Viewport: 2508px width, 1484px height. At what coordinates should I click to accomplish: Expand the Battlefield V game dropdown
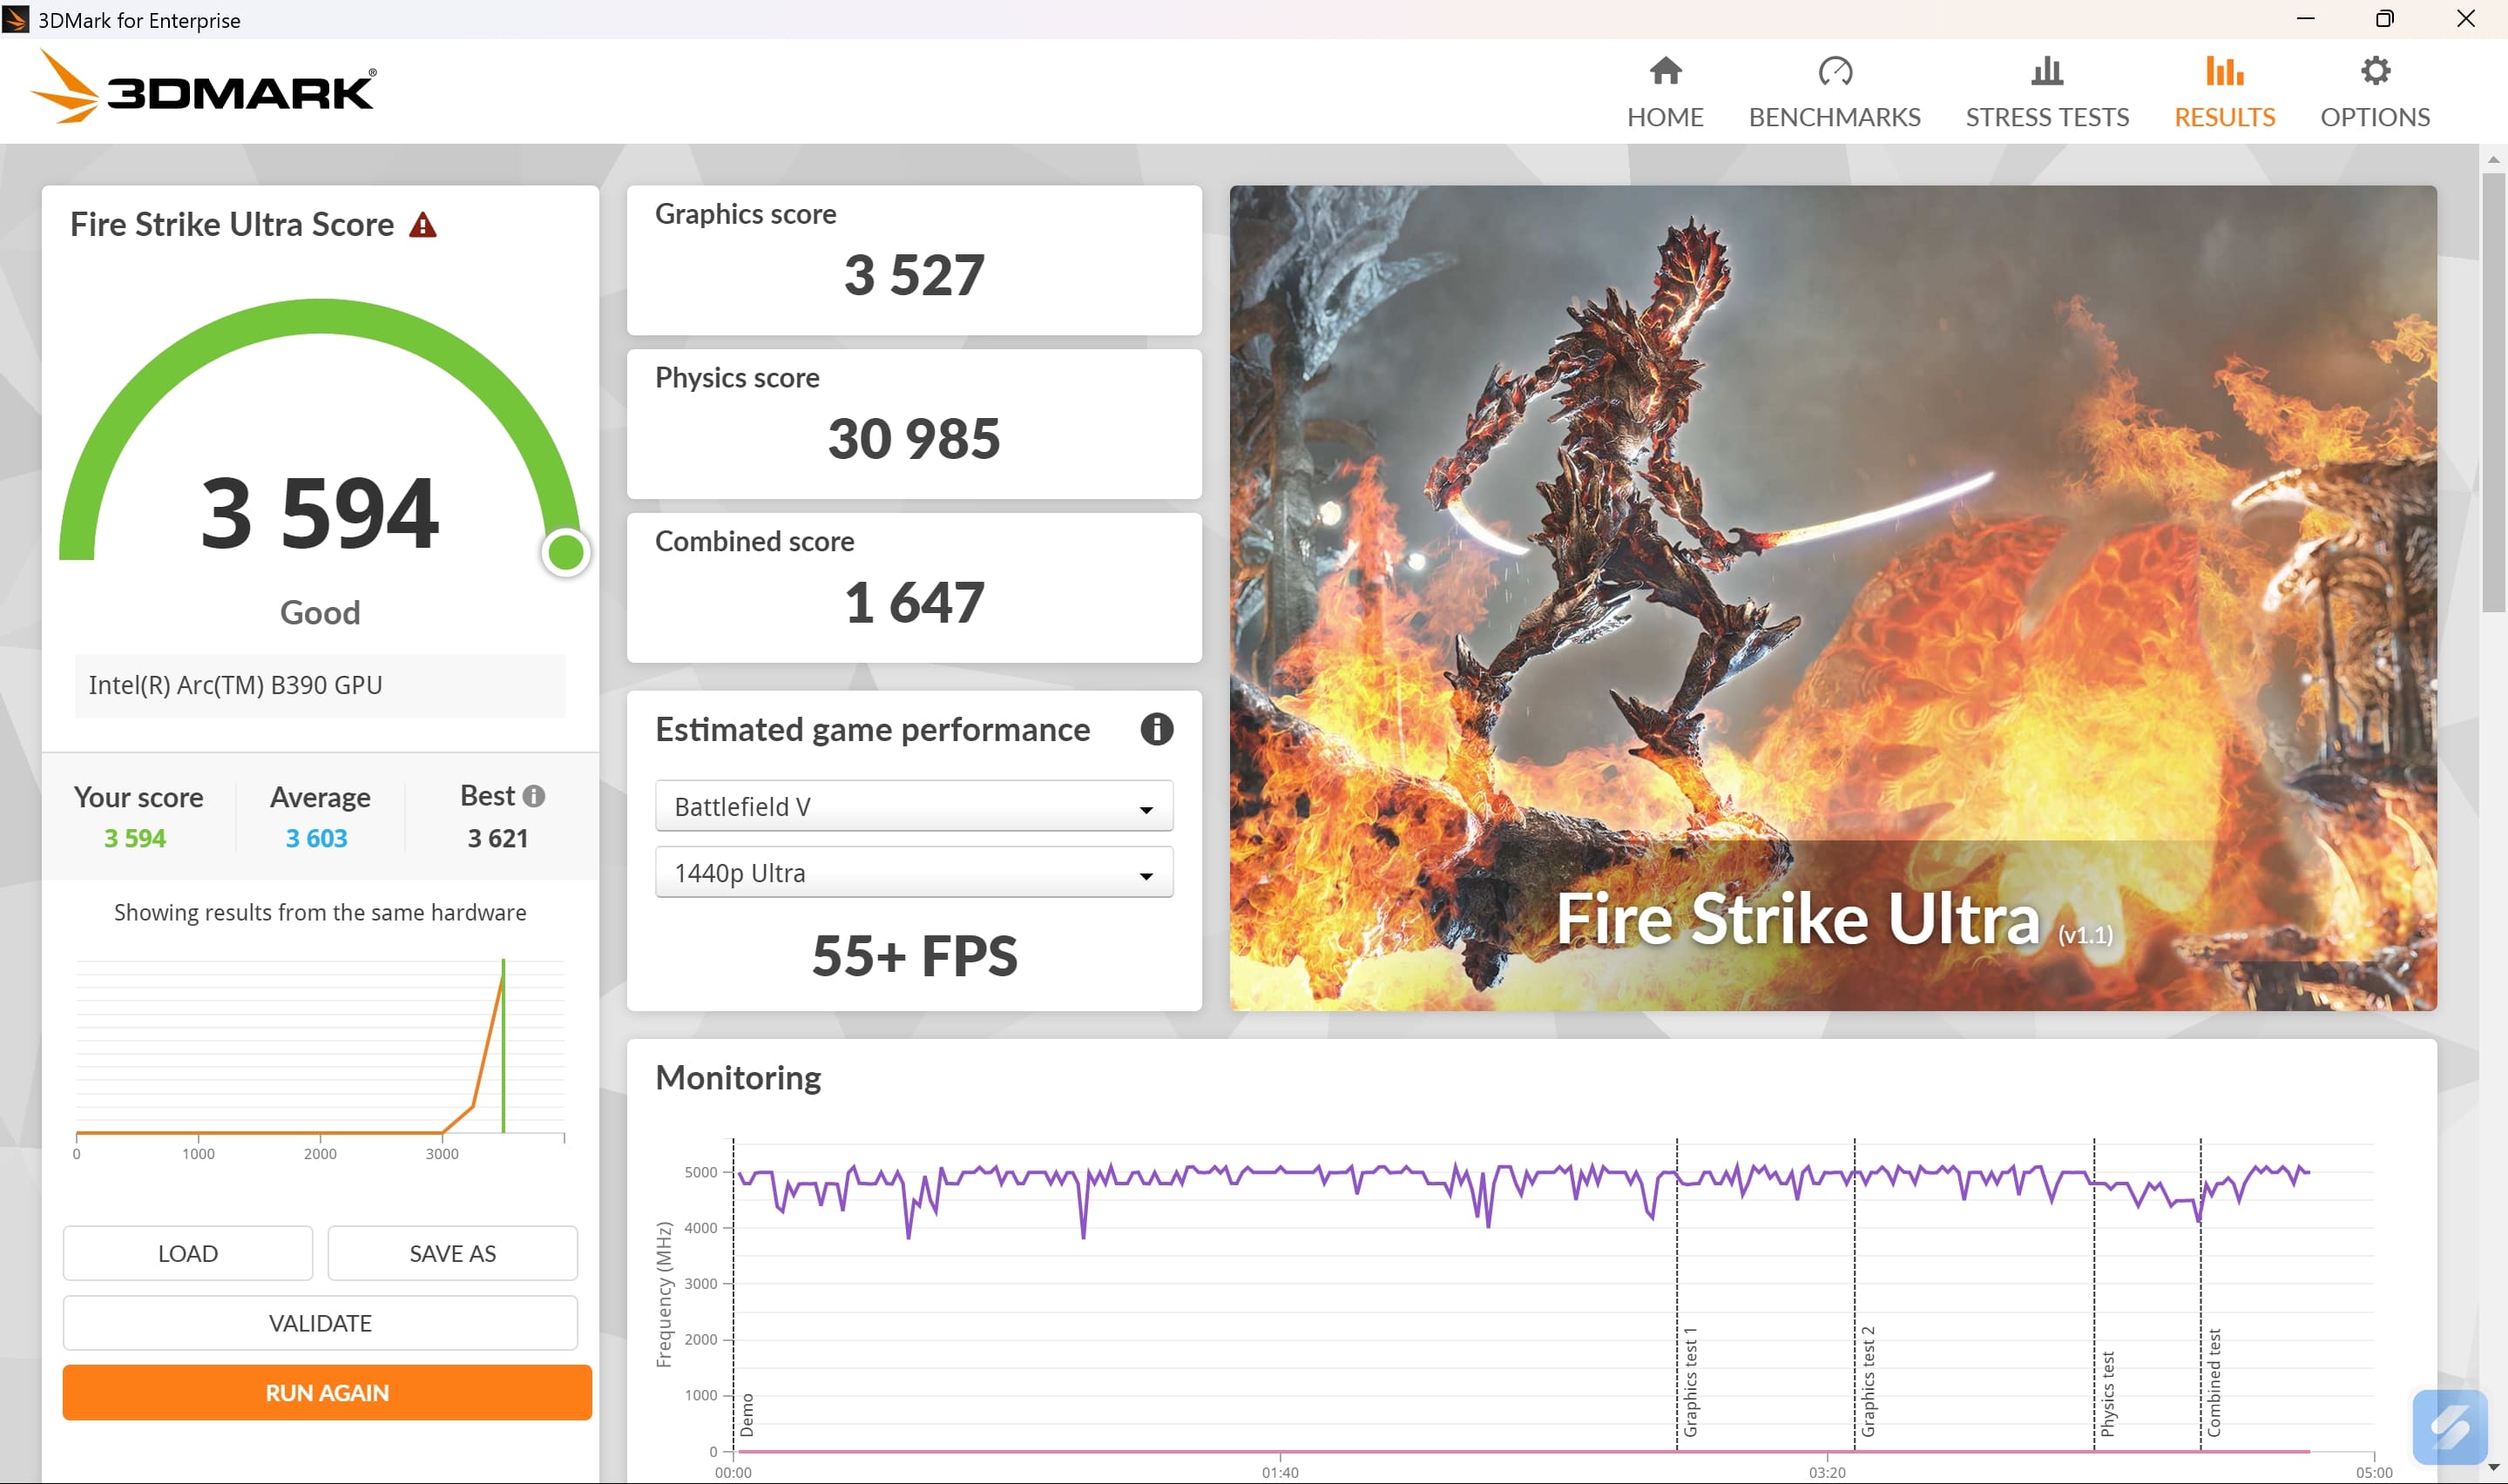tap(913, 807)
